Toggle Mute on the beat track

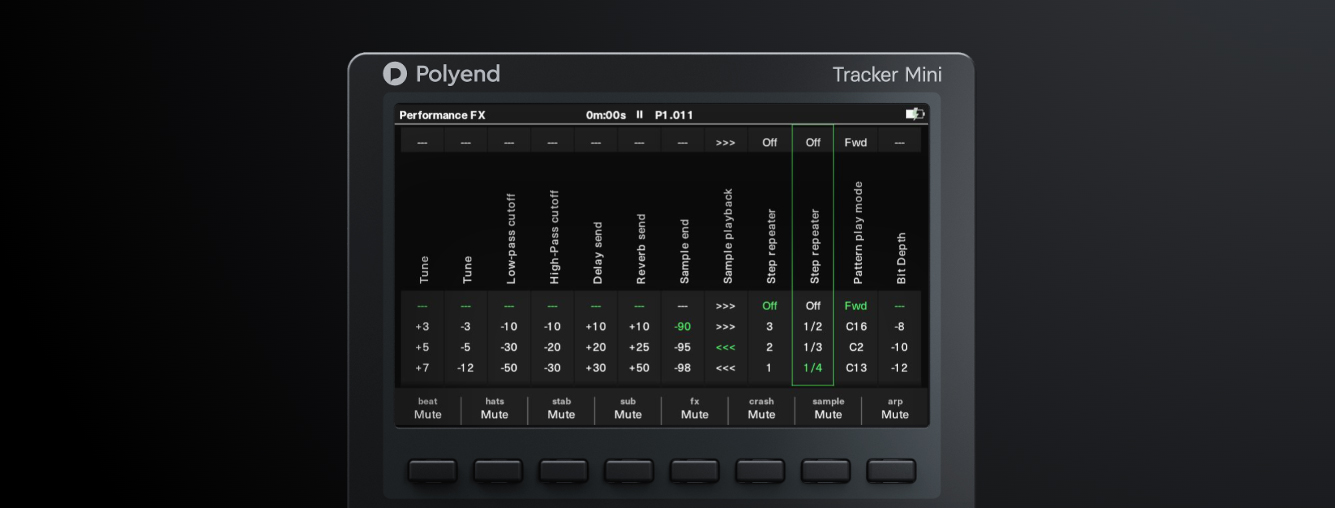click(x=428, y=409)
